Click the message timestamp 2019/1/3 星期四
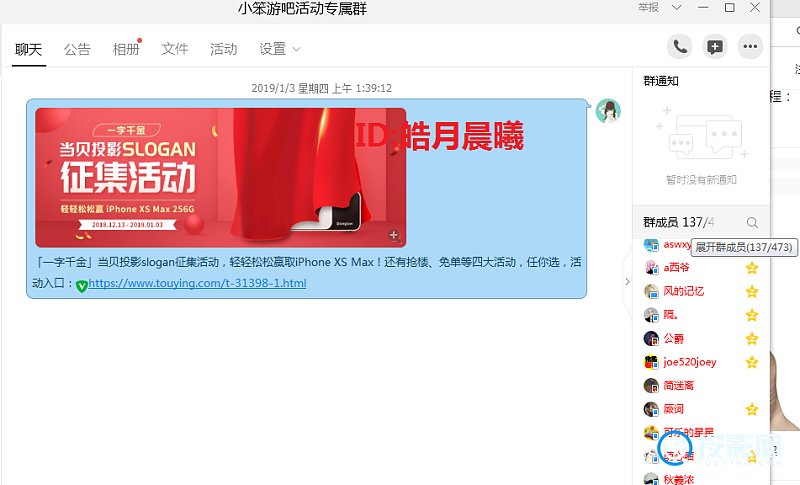This screenshot has width=800, height=485. pyautogui.click(x=321, y=88)
